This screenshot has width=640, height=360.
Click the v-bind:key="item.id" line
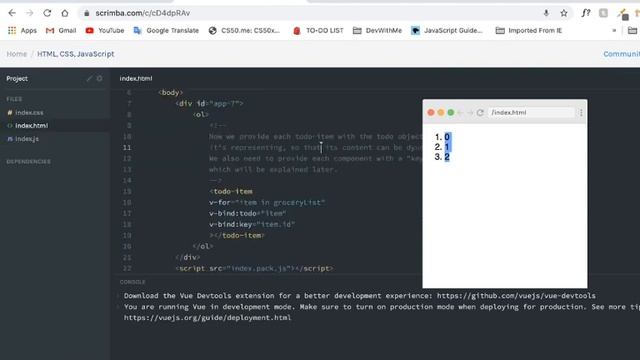pyautogui.click(x=252, y=224)
